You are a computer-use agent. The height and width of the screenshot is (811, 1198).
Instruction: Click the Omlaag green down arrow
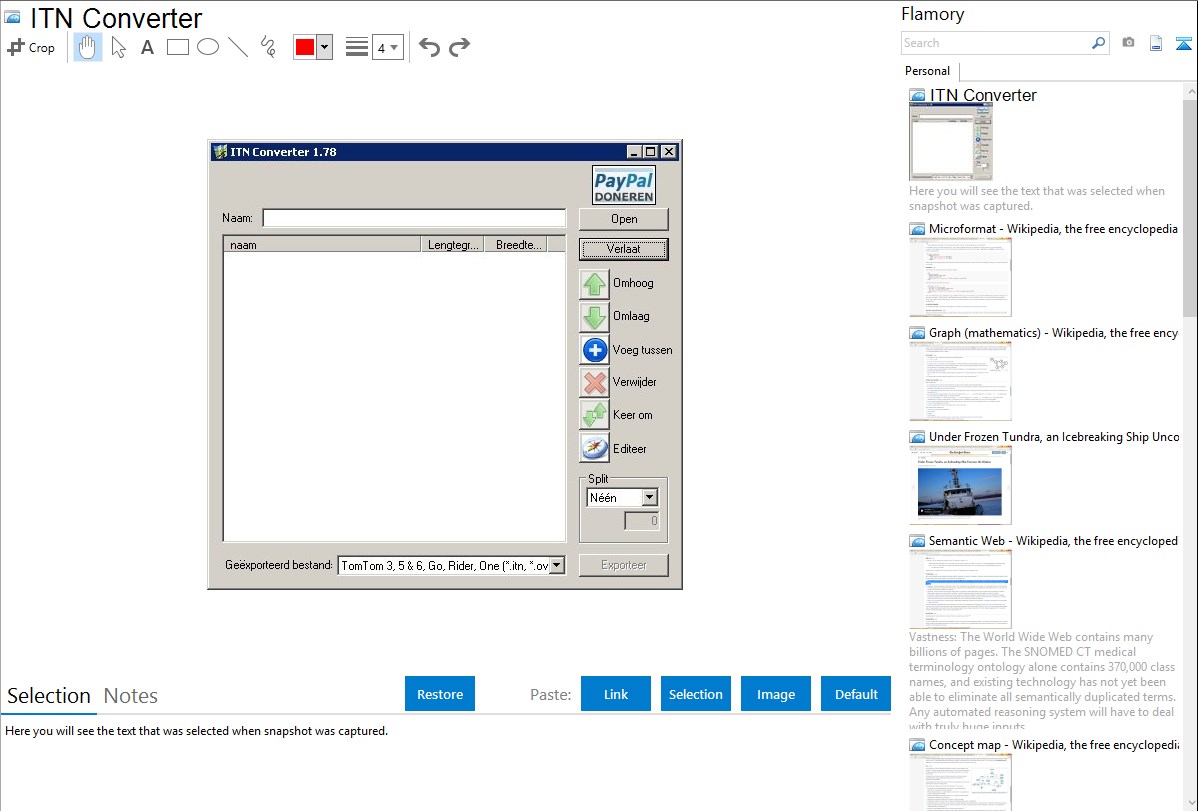(594, 316)
